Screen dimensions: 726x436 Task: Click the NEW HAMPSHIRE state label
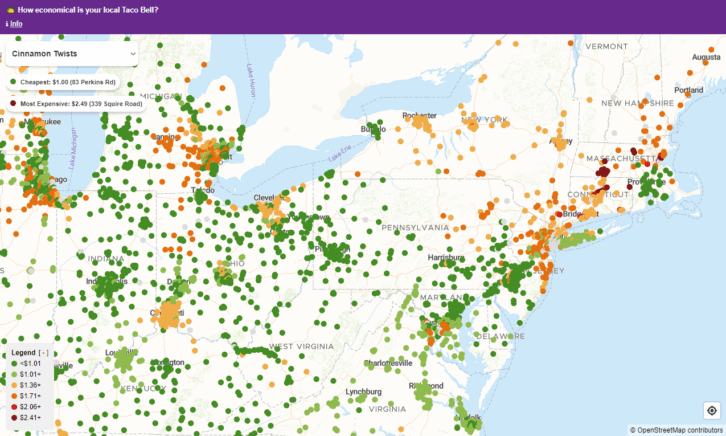[638, 103]
